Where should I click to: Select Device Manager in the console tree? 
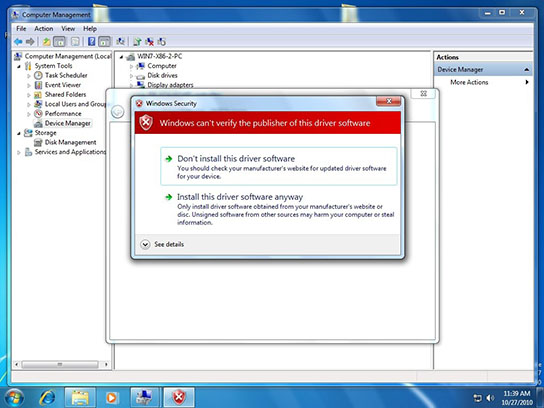tap(68, 123)
